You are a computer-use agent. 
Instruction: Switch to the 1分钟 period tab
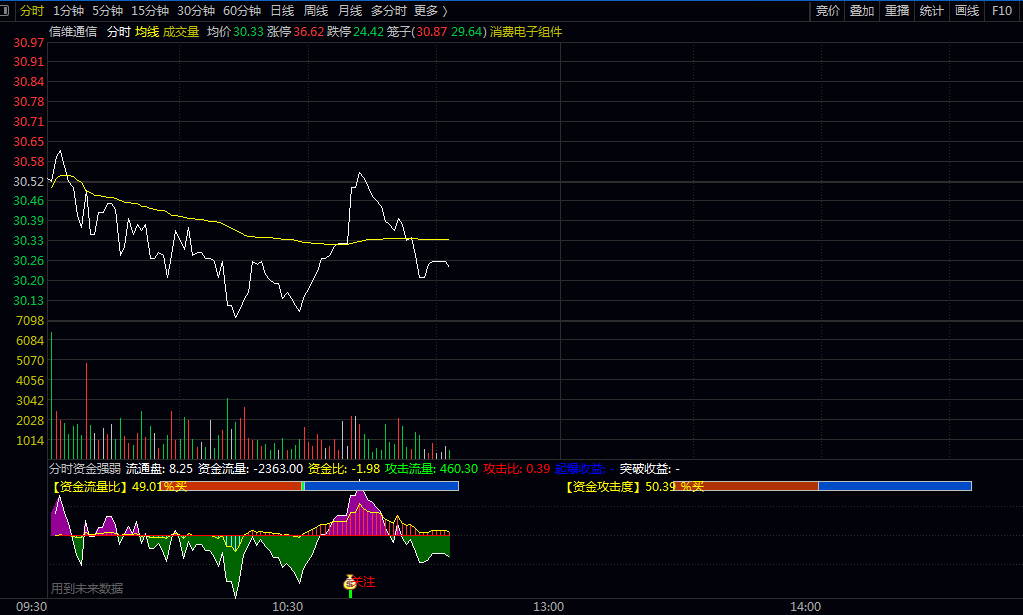point(68,11)
